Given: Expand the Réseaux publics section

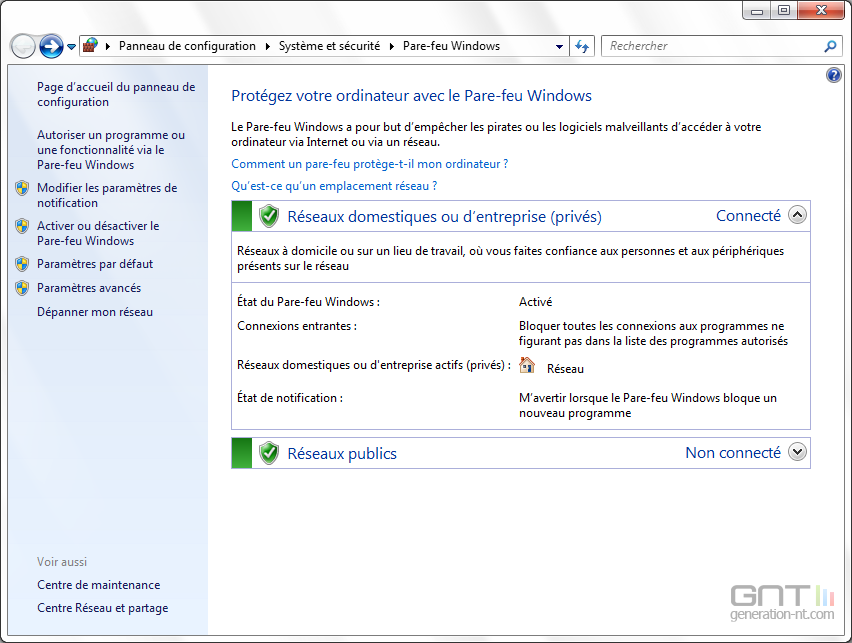Looking at the screenshot, I should 797,452.
